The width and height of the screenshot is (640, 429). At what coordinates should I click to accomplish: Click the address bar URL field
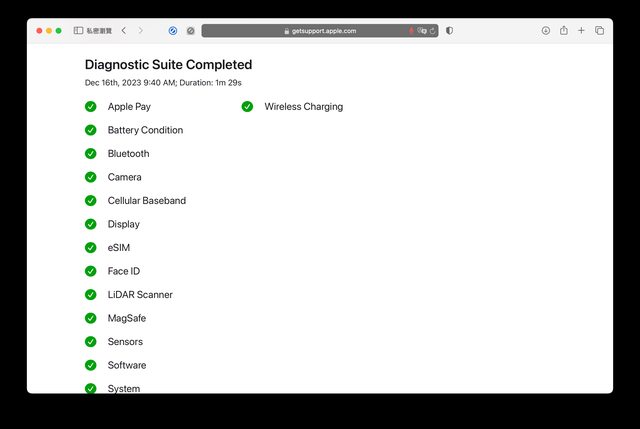(x=320, y=31)
